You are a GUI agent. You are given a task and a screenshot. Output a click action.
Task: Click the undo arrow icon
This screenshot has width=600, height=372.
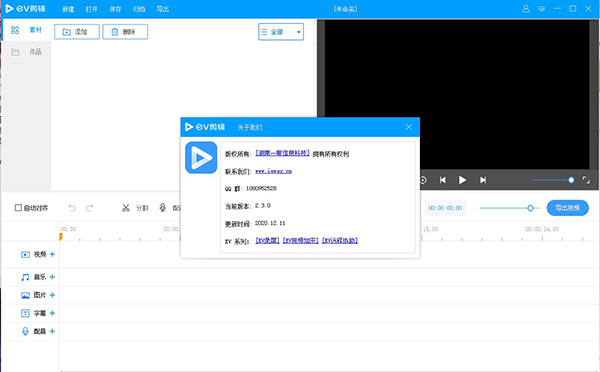click(x=72, y=208)
